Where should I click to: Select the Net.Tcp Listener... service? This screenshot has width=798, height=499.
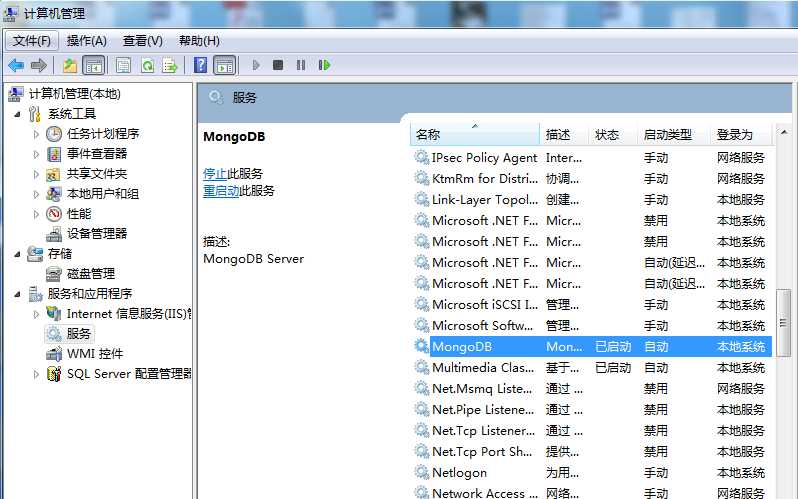pyautogui.click(x=591, y=430)
